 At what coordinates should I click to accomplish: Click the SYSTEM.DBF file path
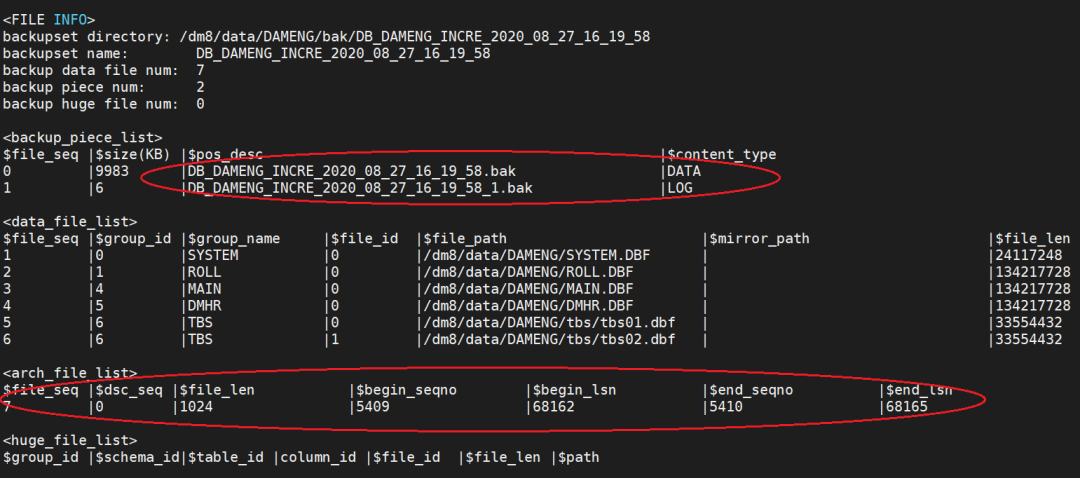click(x=530, y=255)
